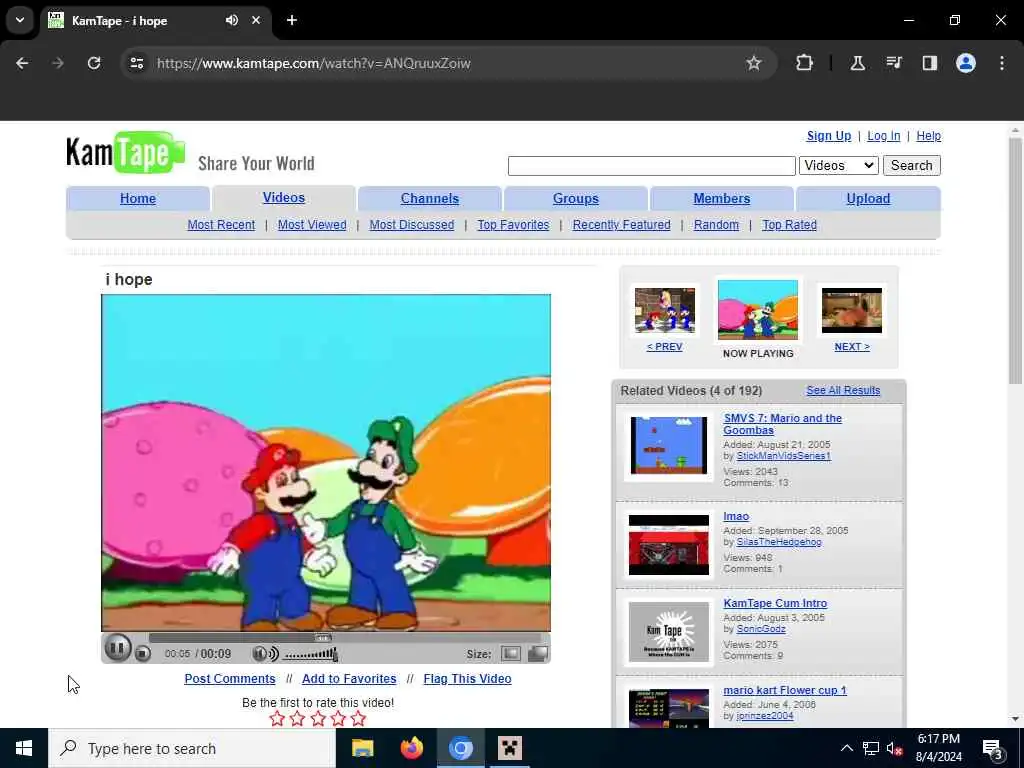Open SMVS 7: Mario and the Goombas thumbnail
The height and width of the screenshot is (768, 1024).
669,445
